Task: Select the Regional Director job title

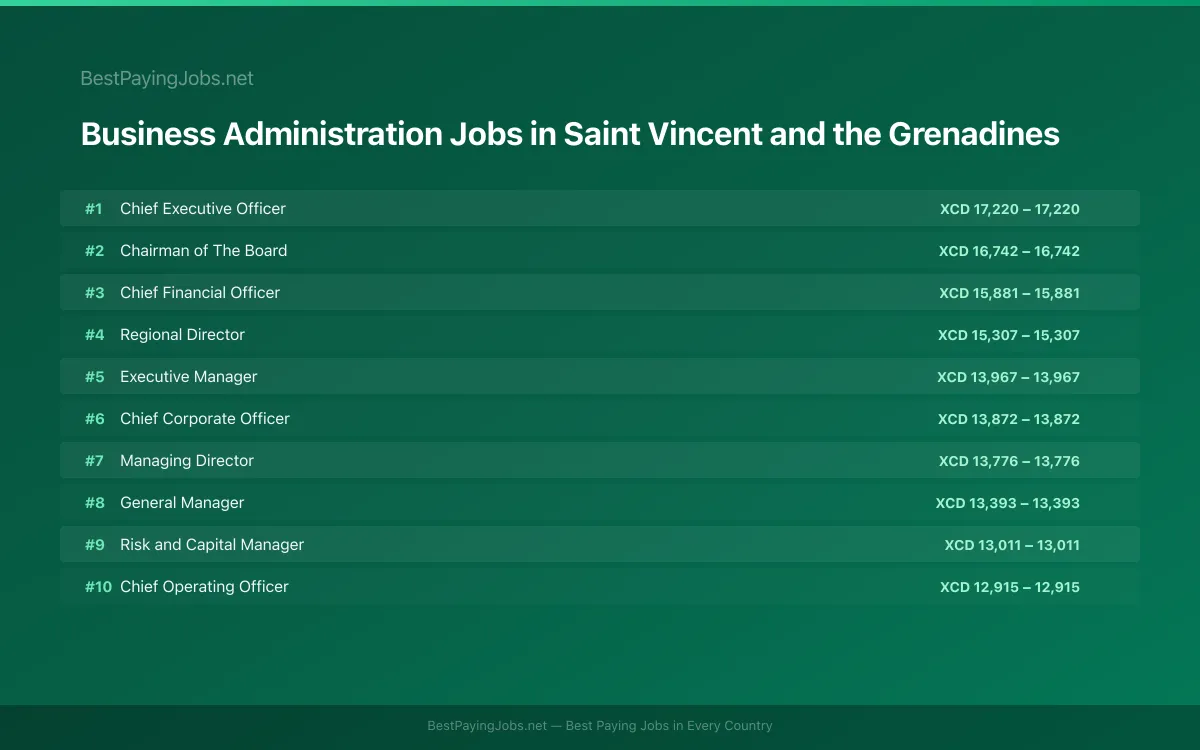Action: 182,334
